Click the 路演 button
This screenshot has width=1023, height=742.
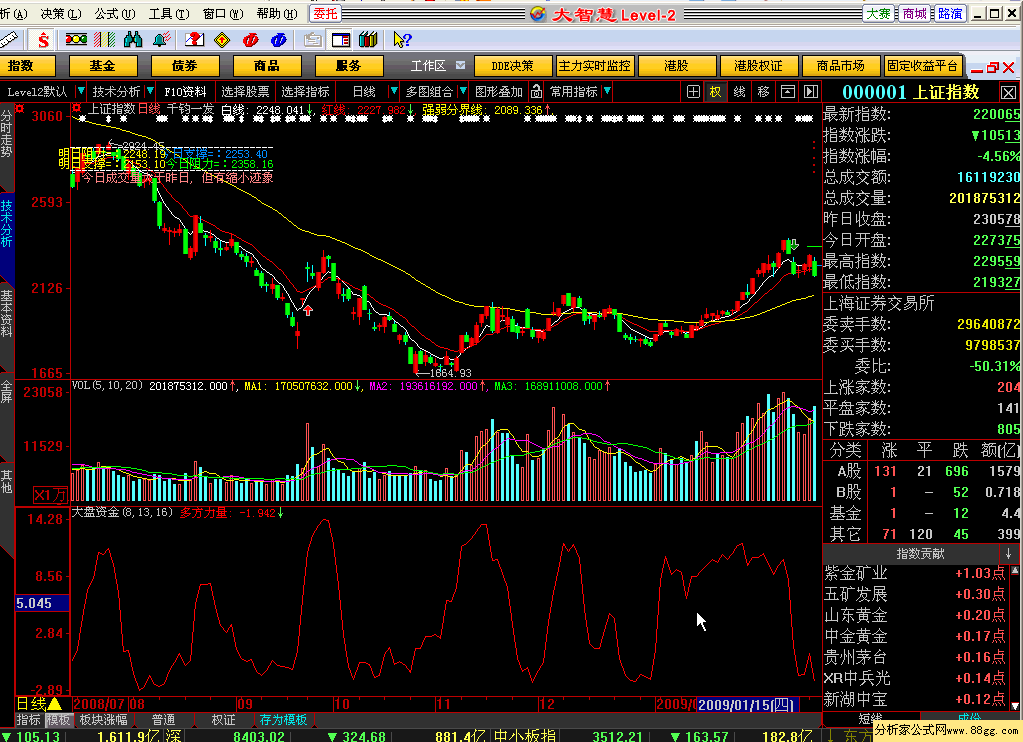point(950,14)
